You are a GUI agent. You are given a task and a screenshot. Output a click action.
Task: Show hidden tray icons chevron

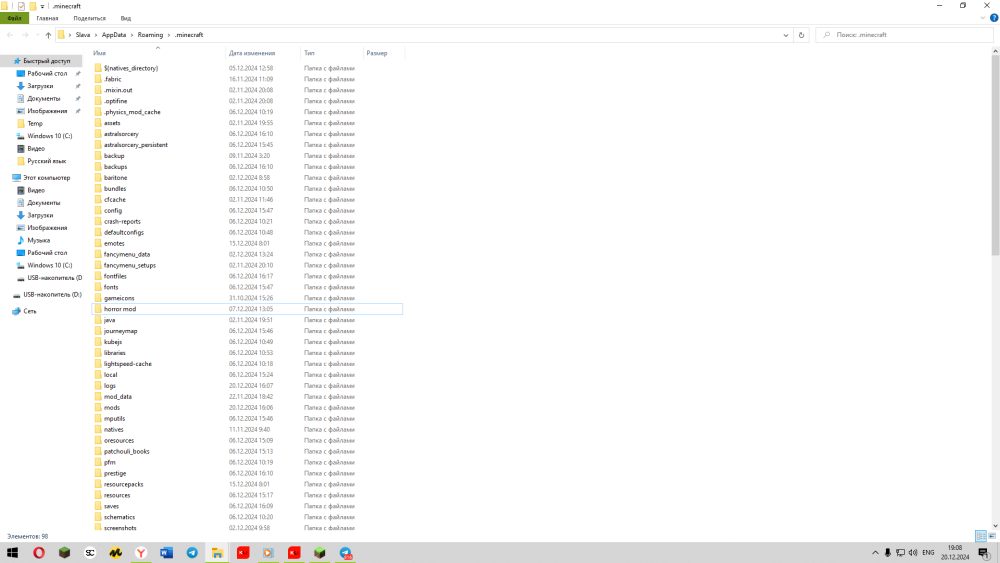coord(875,553)
